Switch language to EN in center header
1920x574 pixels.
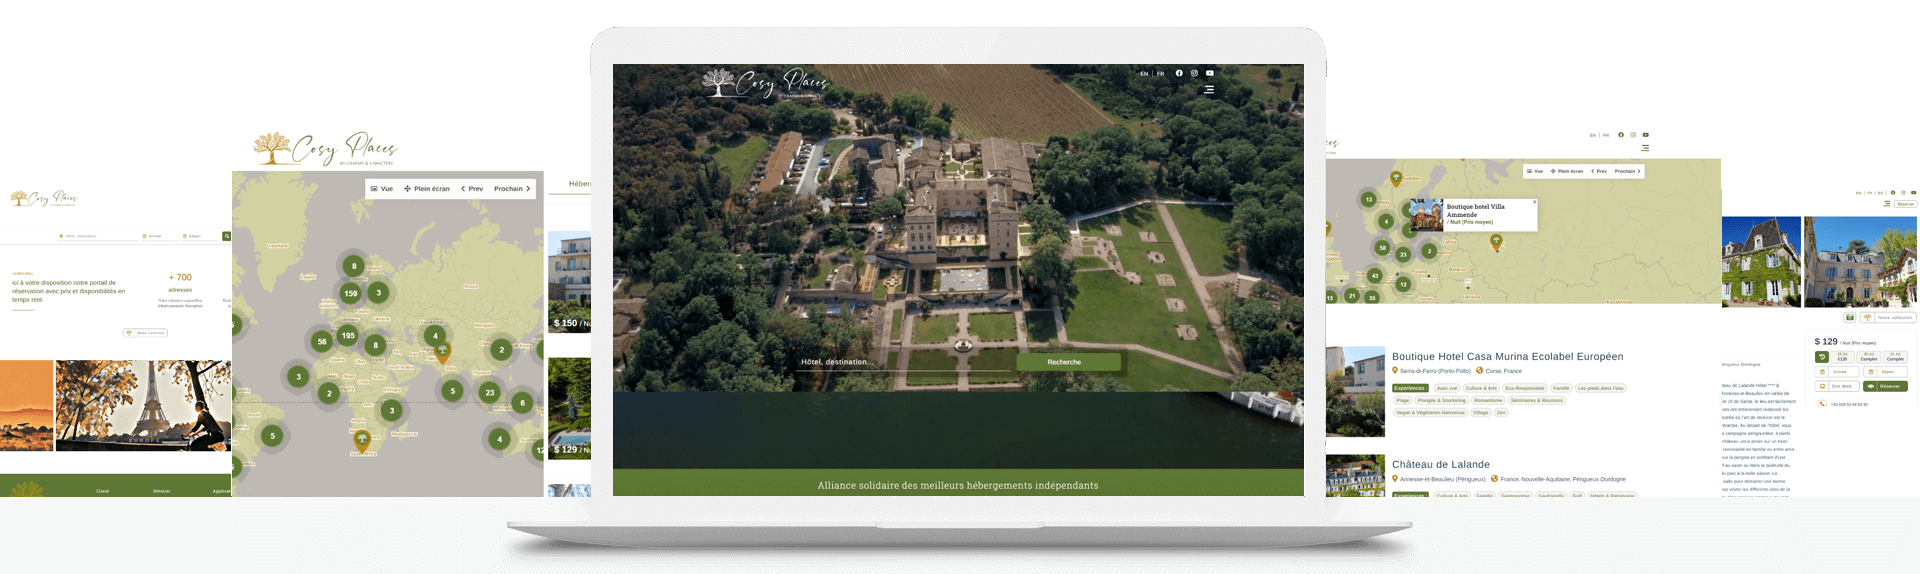(1144, 74)
